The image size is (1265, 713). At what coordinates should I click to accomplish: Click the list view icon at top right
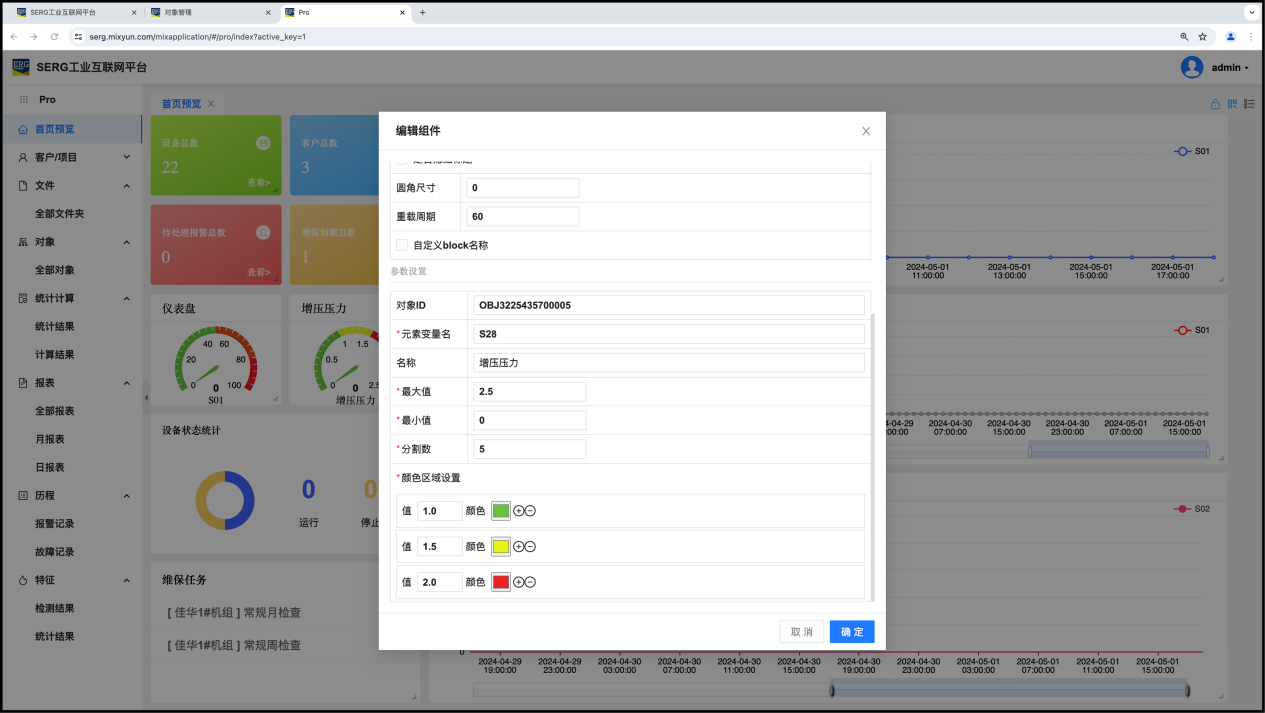click(1249, 104)
